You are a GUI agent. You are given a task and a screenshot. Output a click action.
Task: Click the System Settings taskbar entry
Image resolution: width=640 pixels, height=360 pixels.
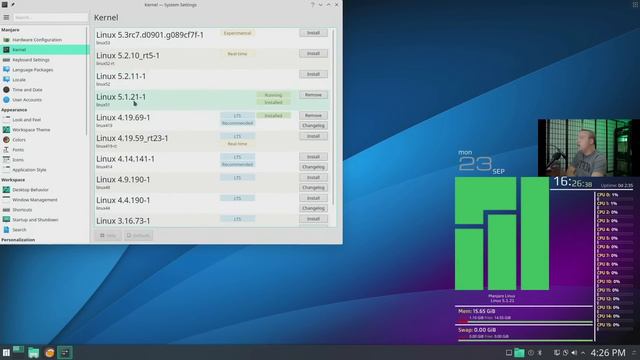tap(64, 353)
